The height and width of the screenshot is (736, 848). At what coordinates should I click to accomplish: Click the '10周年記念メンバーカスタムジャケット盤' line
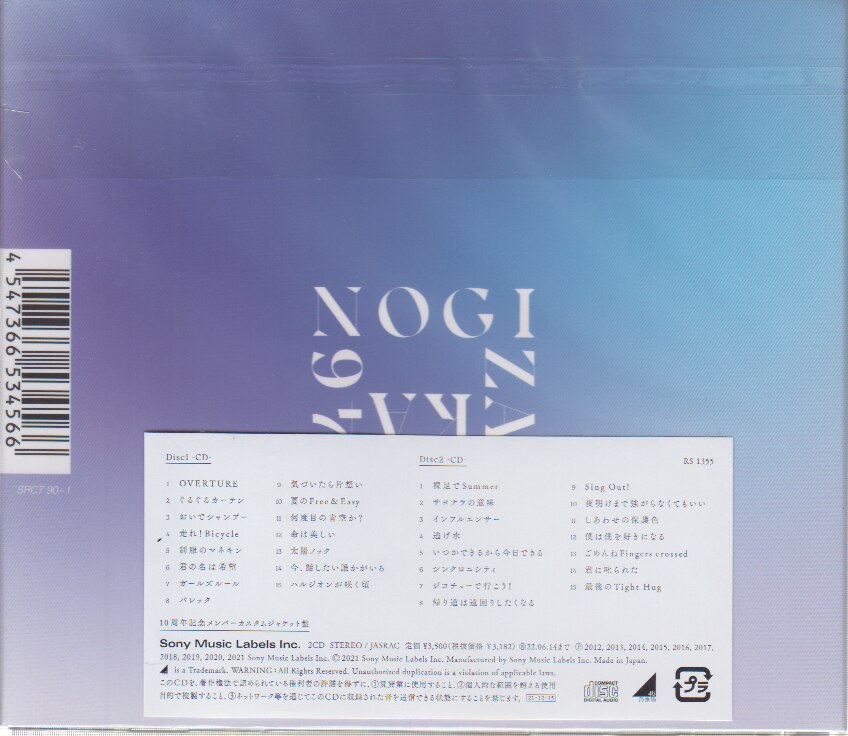point(234,624)
